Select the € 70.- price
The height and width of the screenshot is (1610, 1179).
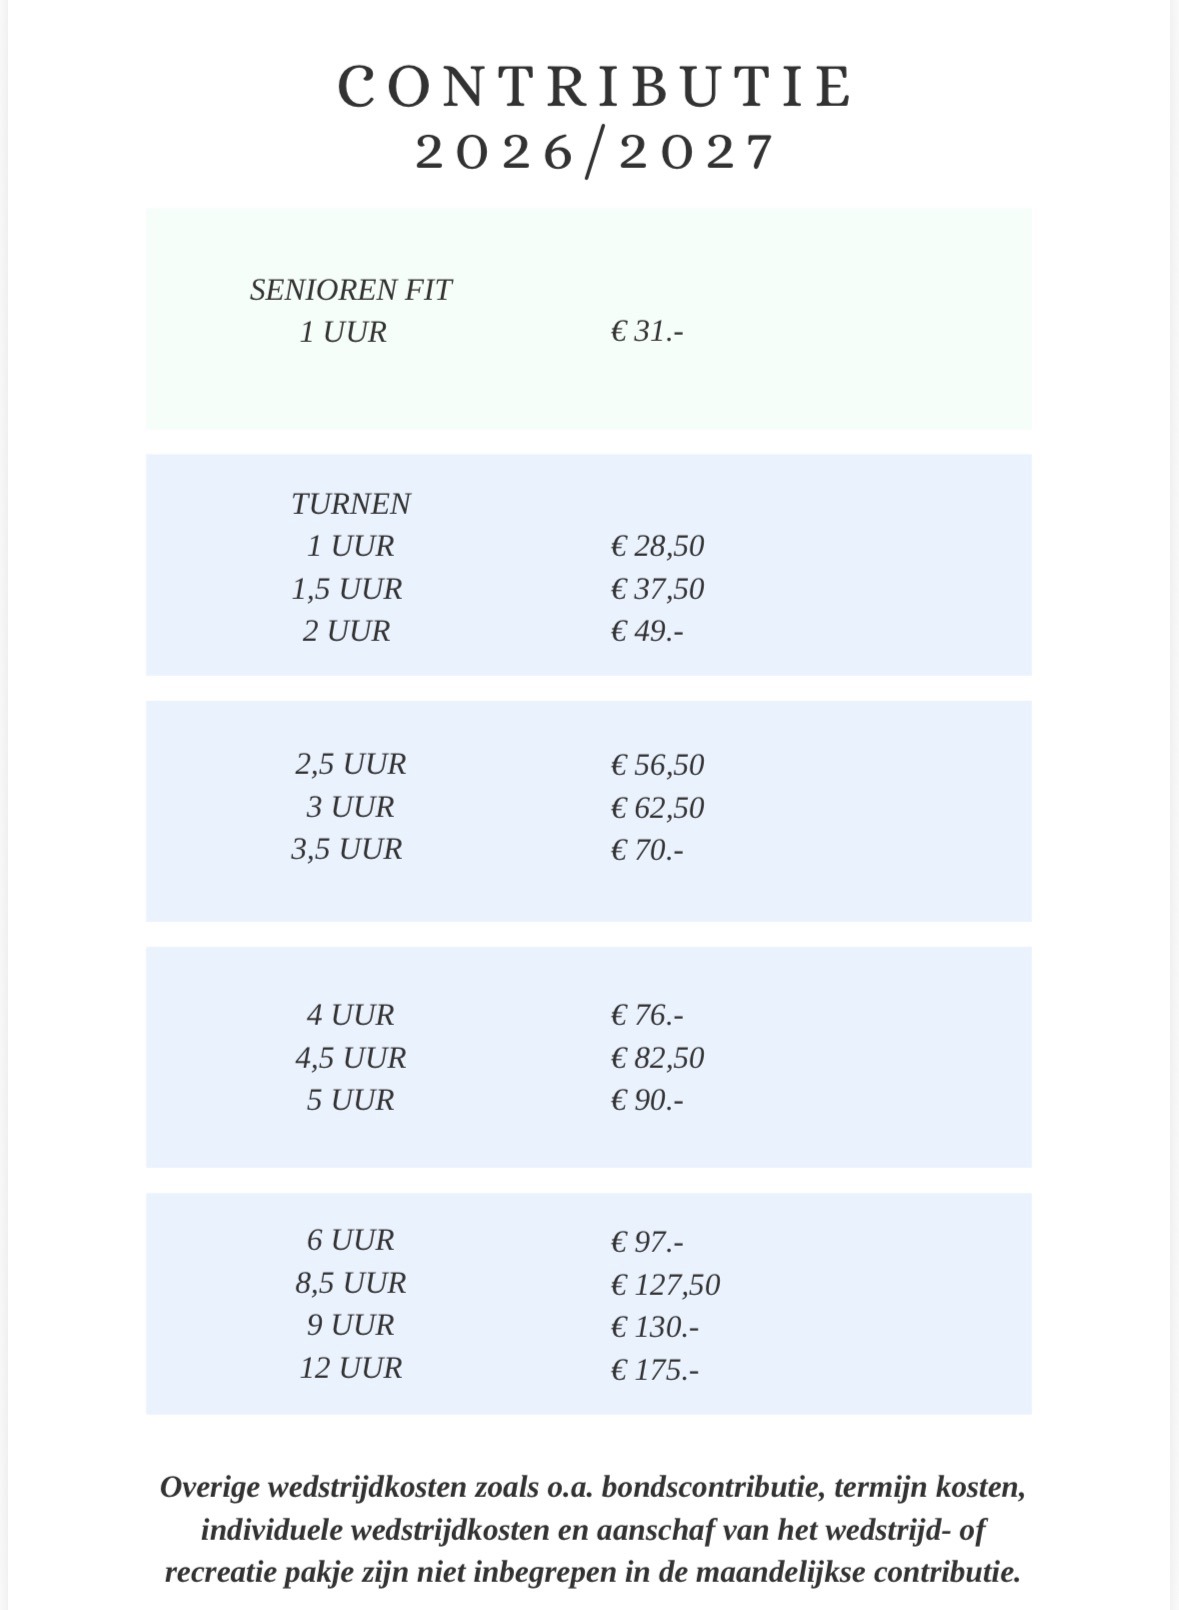(647, 850)
